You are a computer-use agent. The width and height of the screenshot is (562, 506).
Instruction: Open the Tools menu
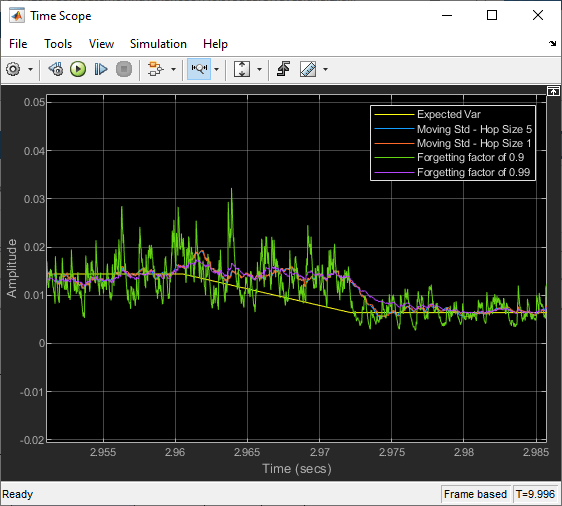click(x=58, y=44)
